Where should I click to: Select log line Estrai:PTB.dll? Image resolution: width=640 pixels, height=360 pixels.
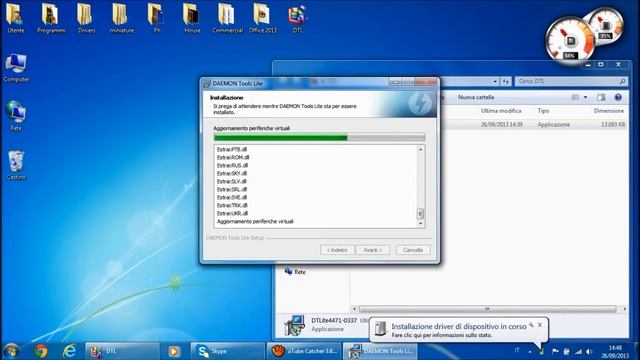(232, 149)
